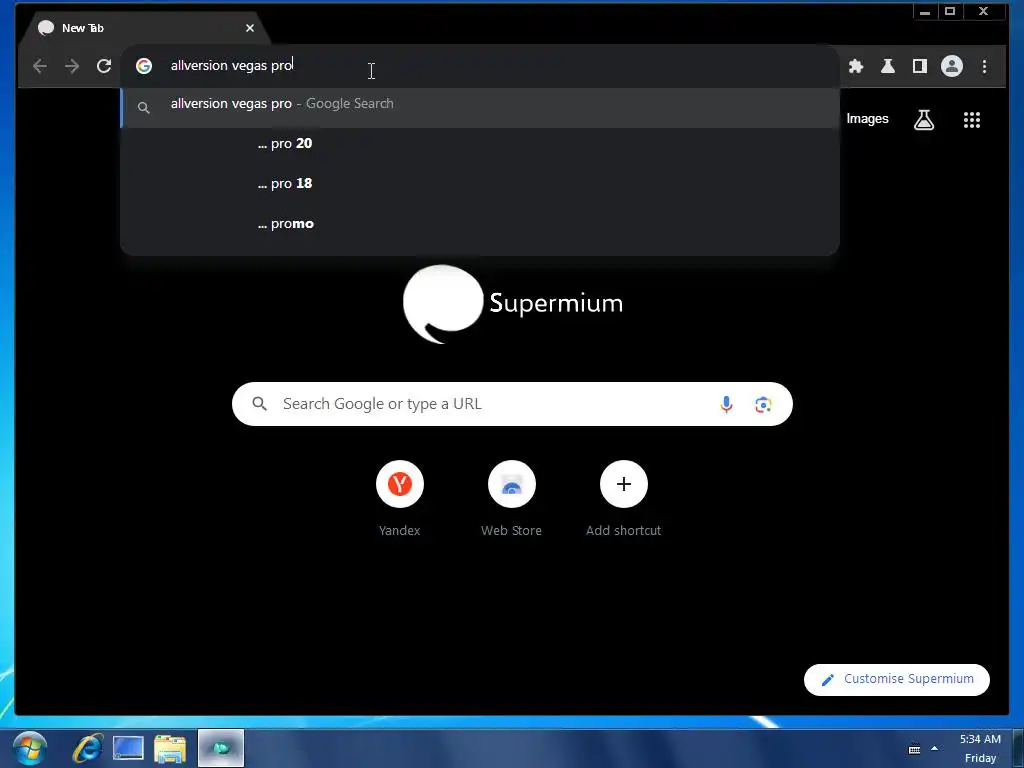The height and width of the screenshot is (768, 1024).
Task: Click the Images link
Action: (x=867, y=119)
